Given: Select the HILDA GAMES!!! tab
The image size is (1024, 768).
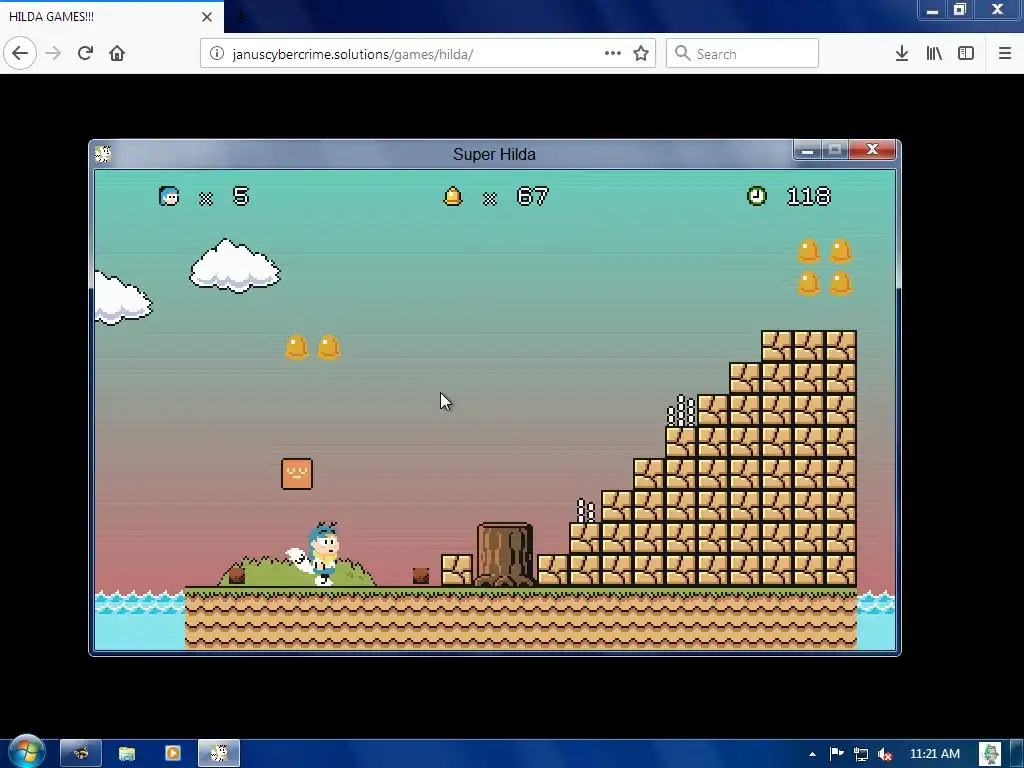Looking at the screenshot, I should 111,16.
